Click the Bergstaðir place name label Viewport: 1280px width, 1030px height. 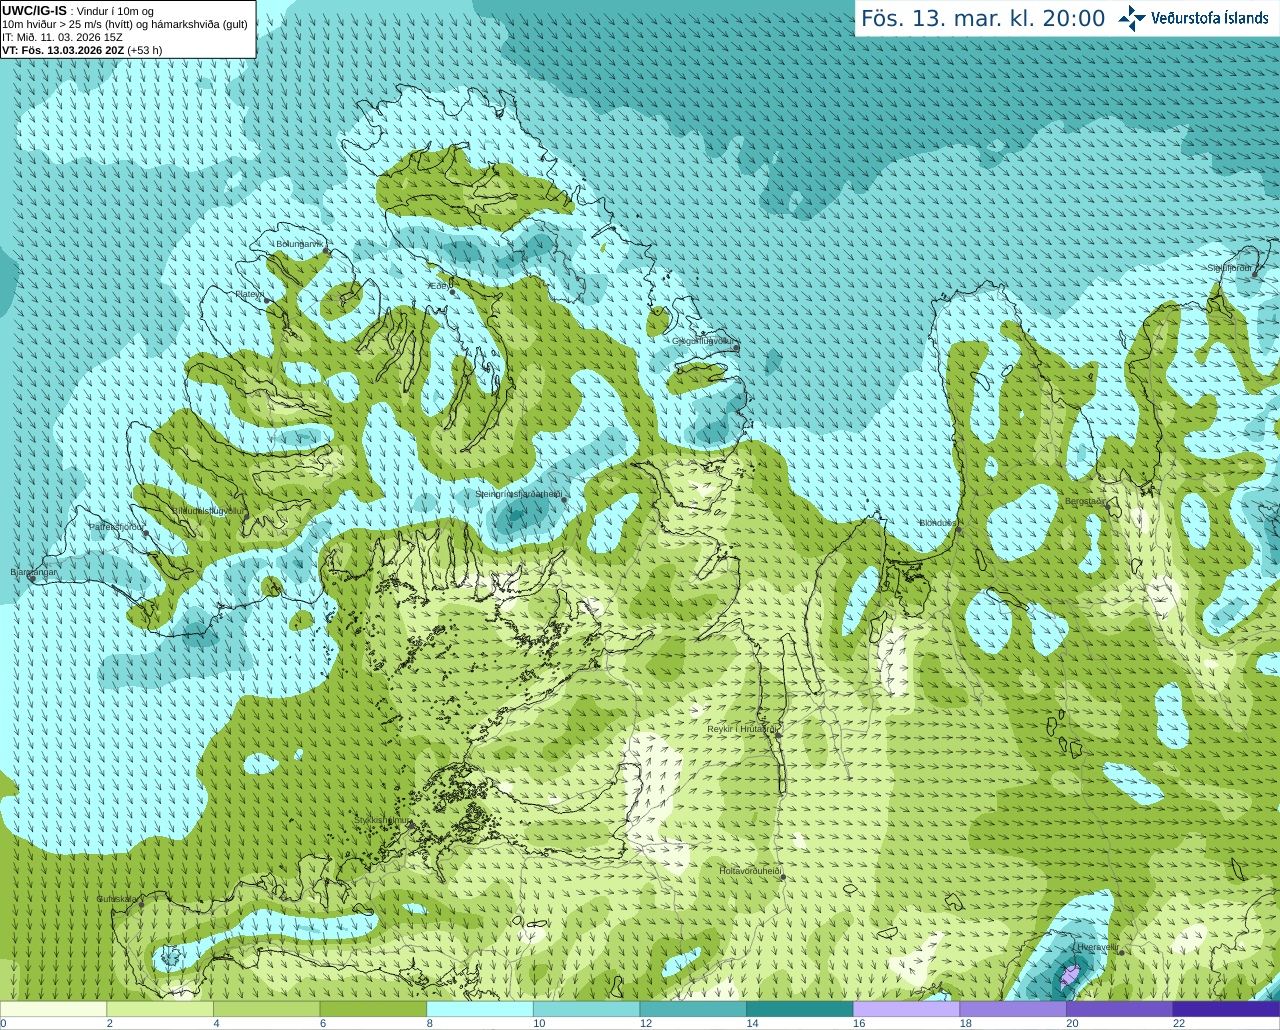(x=1085, y=501)
